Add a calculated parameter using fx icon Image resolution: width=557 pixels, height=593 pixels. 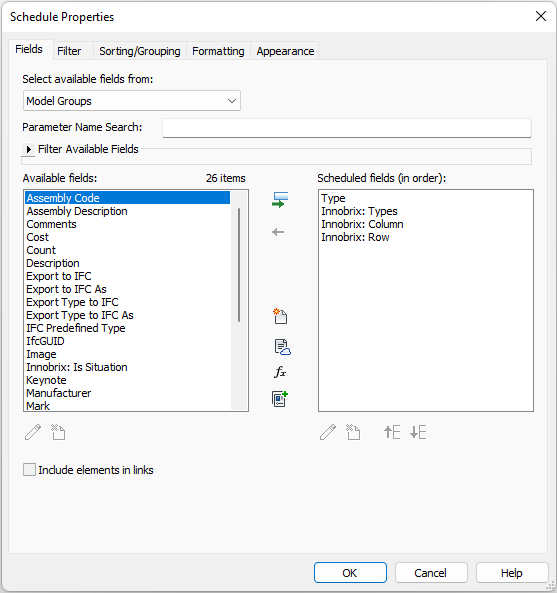pyautogui.click(x=280, y=373)
